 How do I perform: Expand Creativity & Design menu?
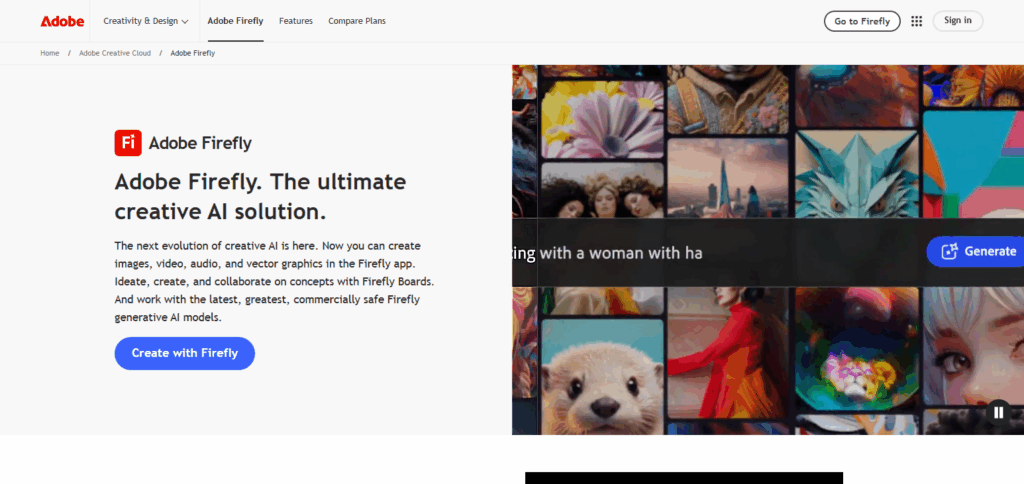pyautogui.click(x=146, y=21)
